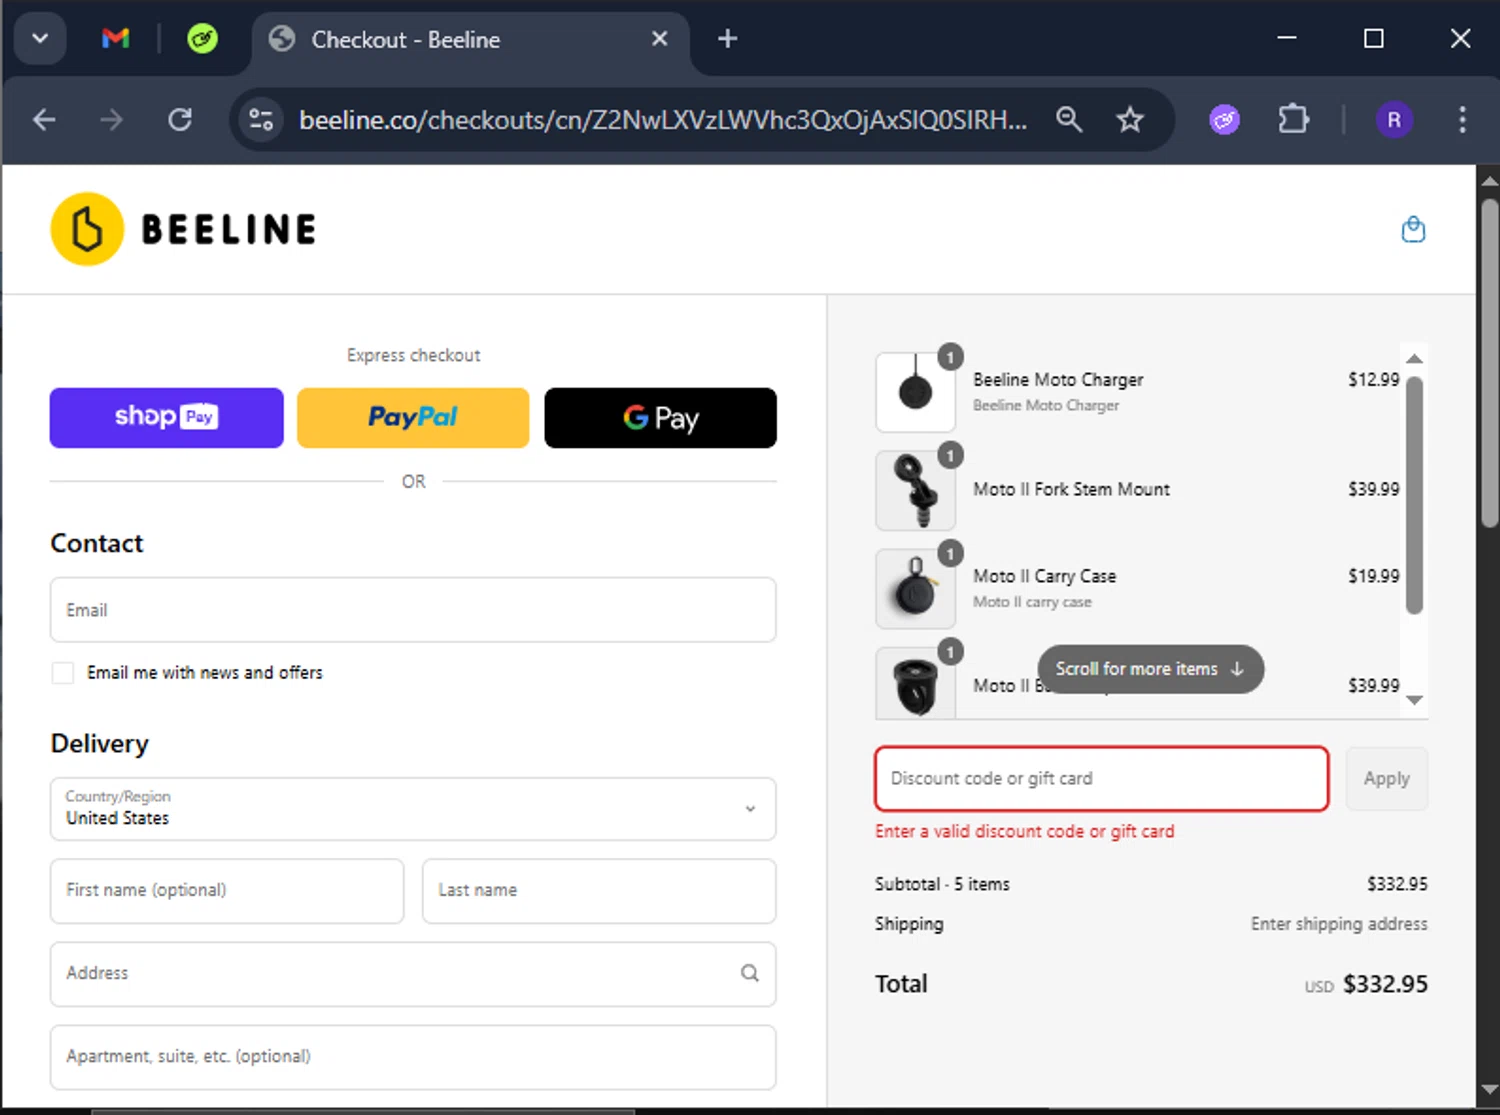Open the zoom magnifier icon

[x=1069, y=120]
